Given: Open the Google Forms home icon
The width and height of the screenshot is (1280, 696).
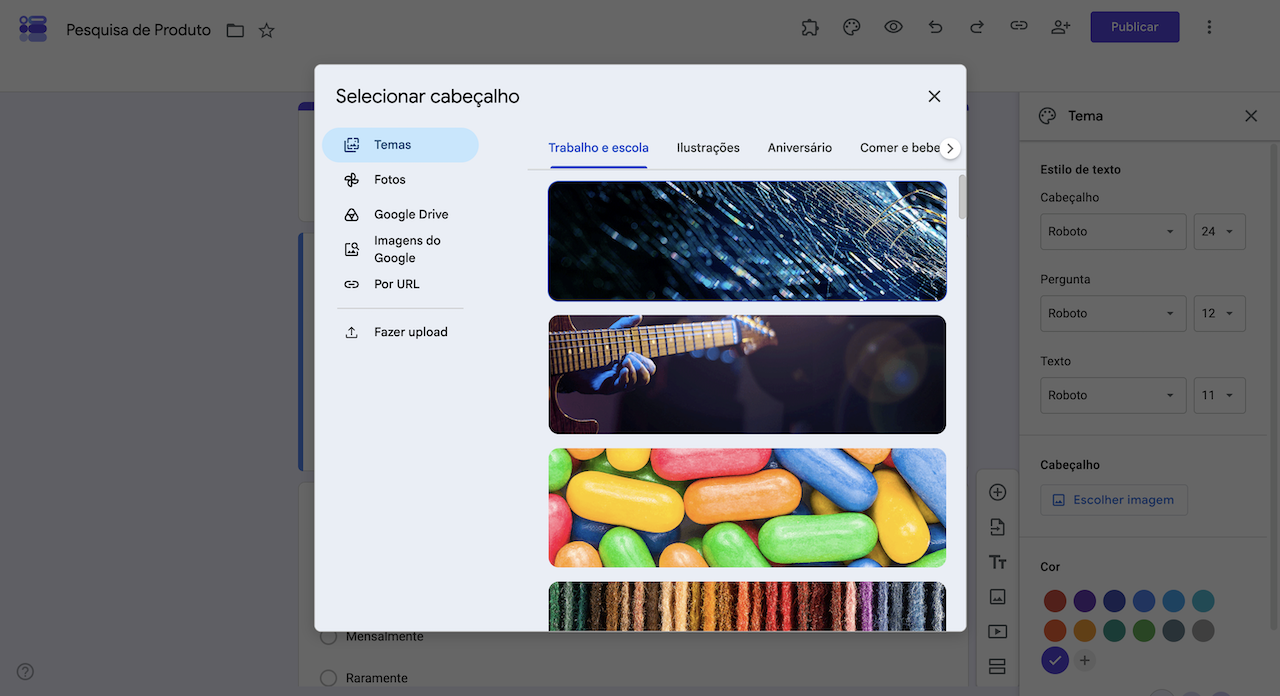Looking at the screenshot, I should point(33,28).
